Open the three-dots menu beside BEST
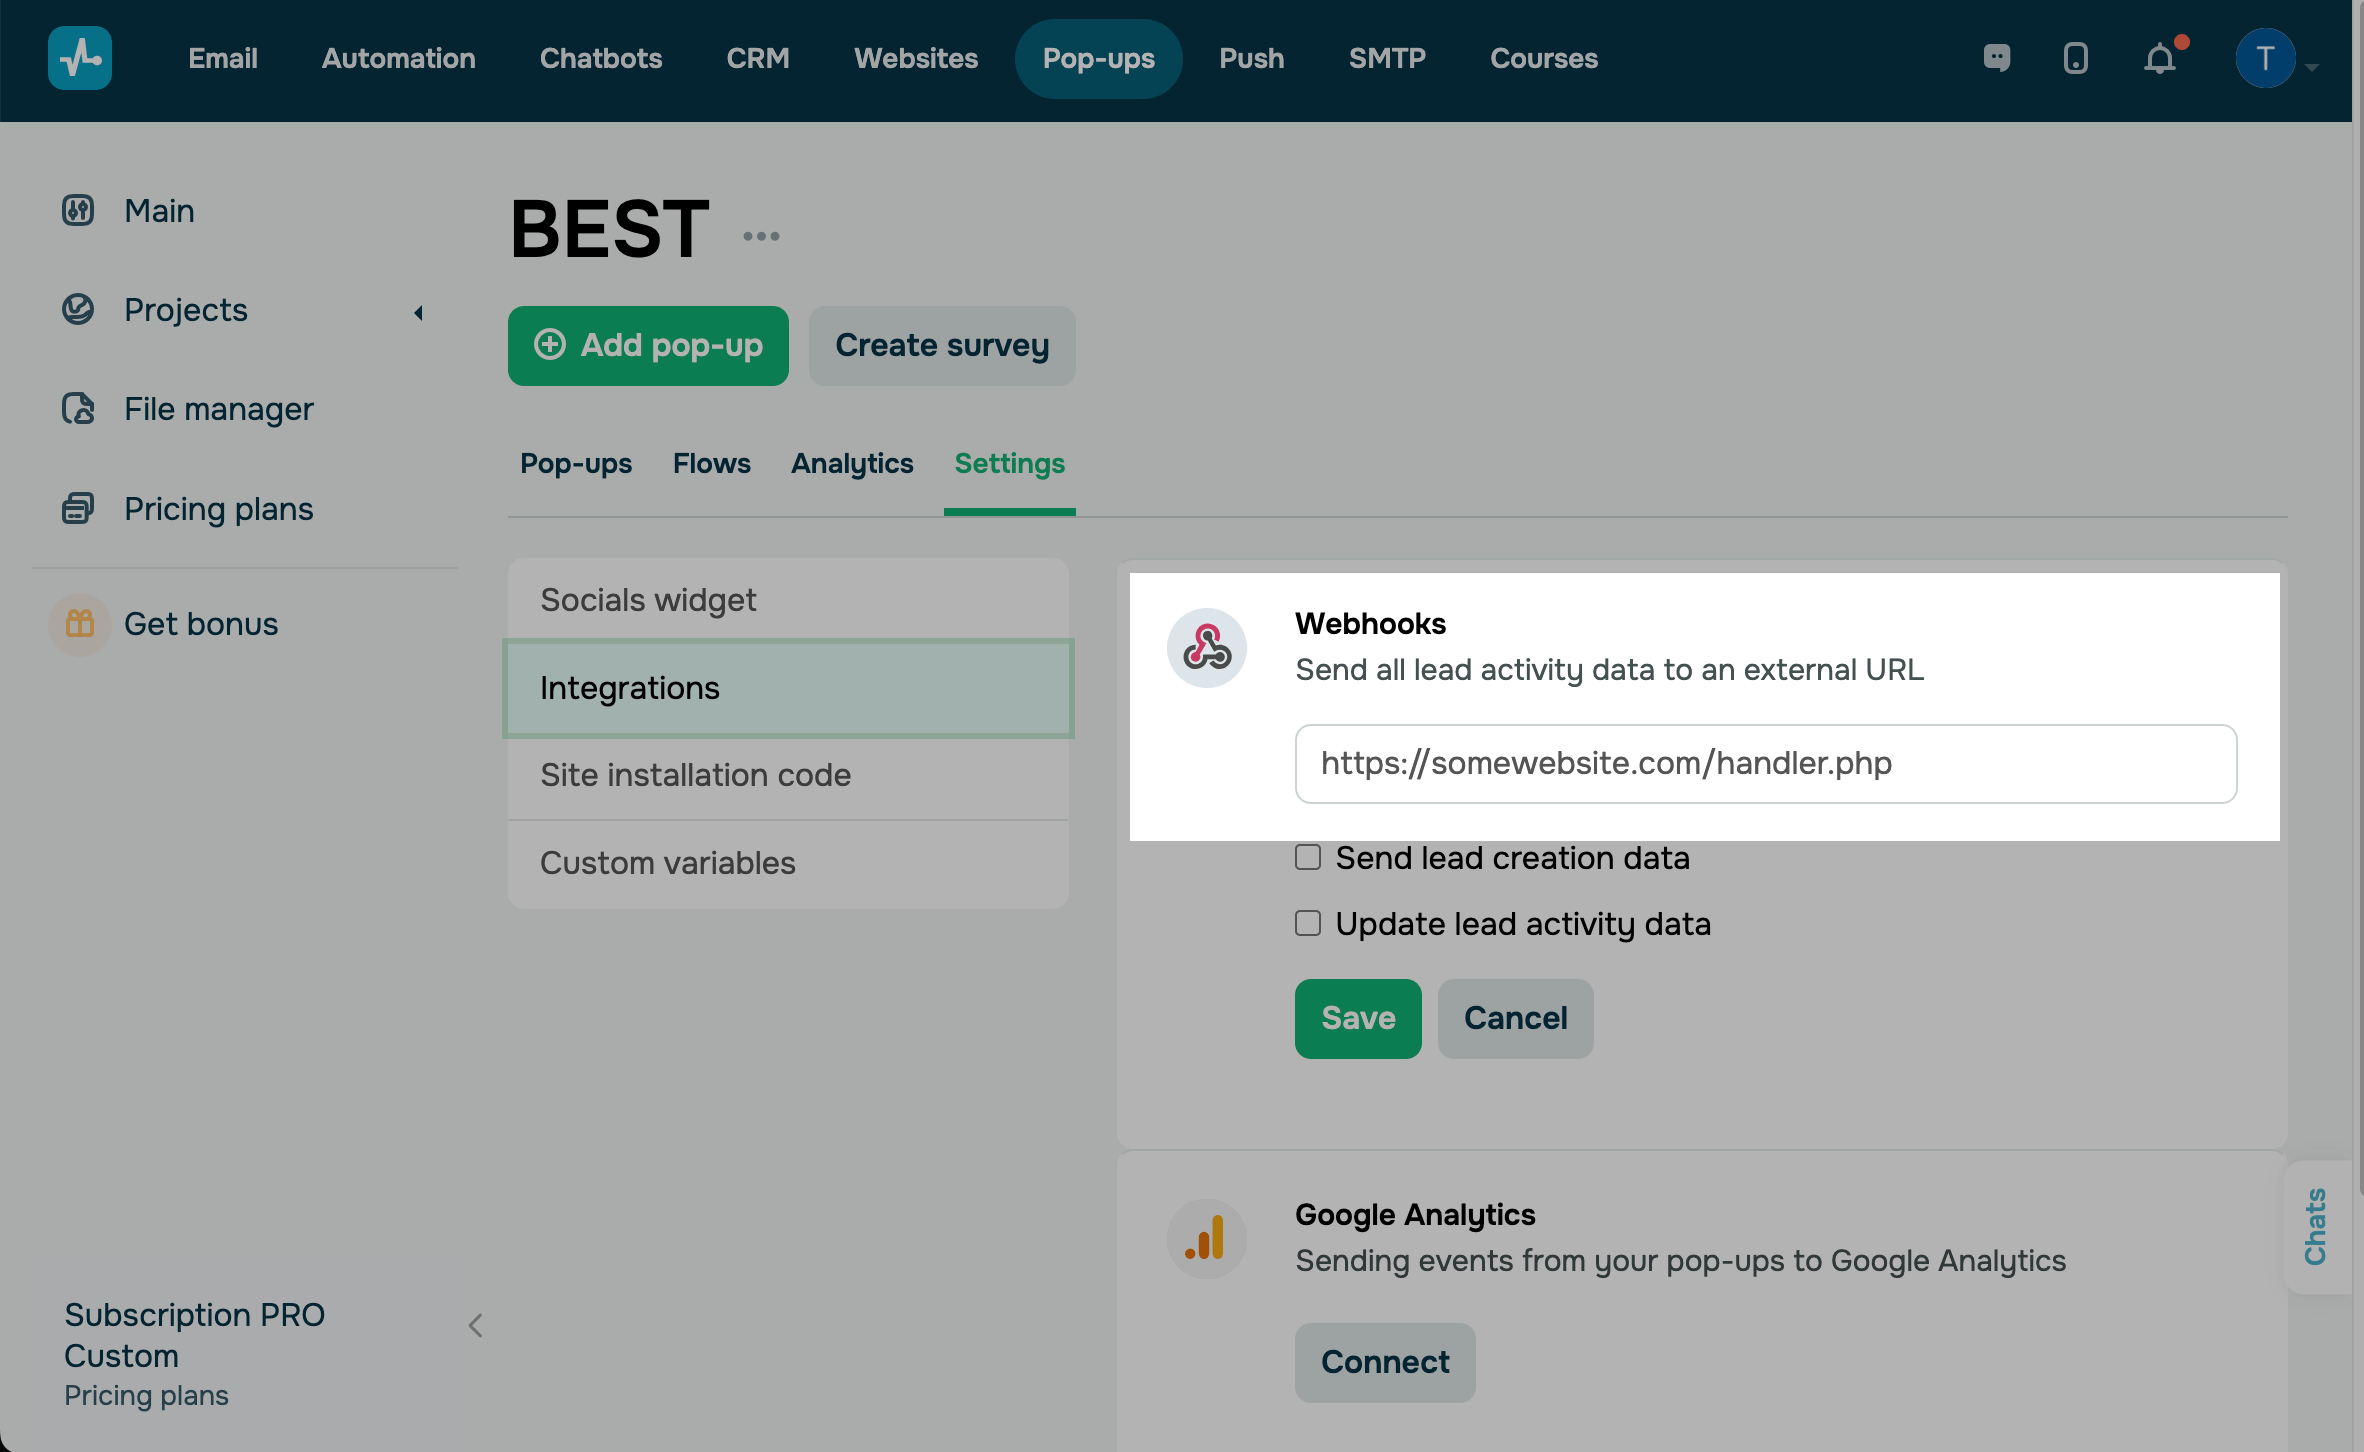2364x1452 pixels. [761, 237]
